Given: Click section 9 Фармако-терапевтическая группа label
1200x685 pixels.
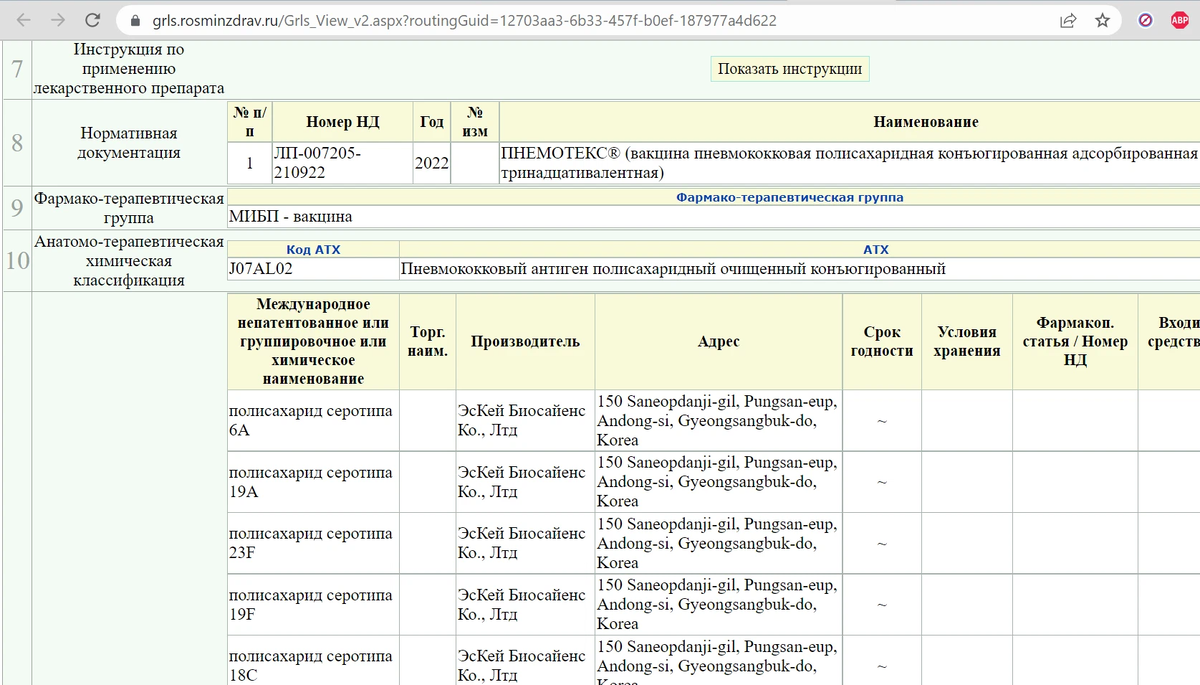Looking at the screenshot, I should tap(128, 208).
